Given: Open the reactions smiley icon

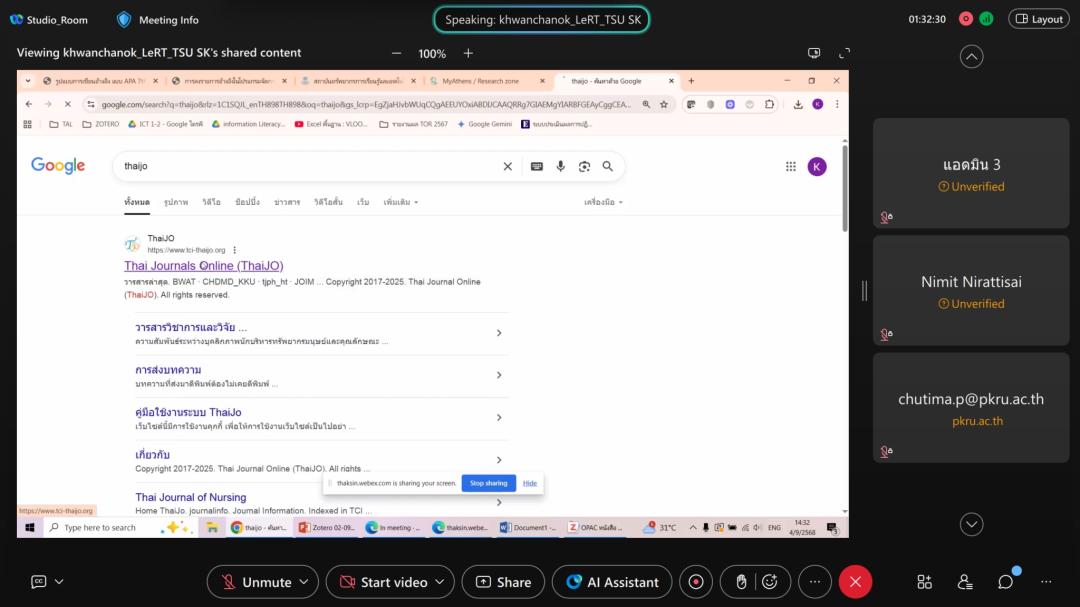Looking at the screenshot, I should (769, 582).
